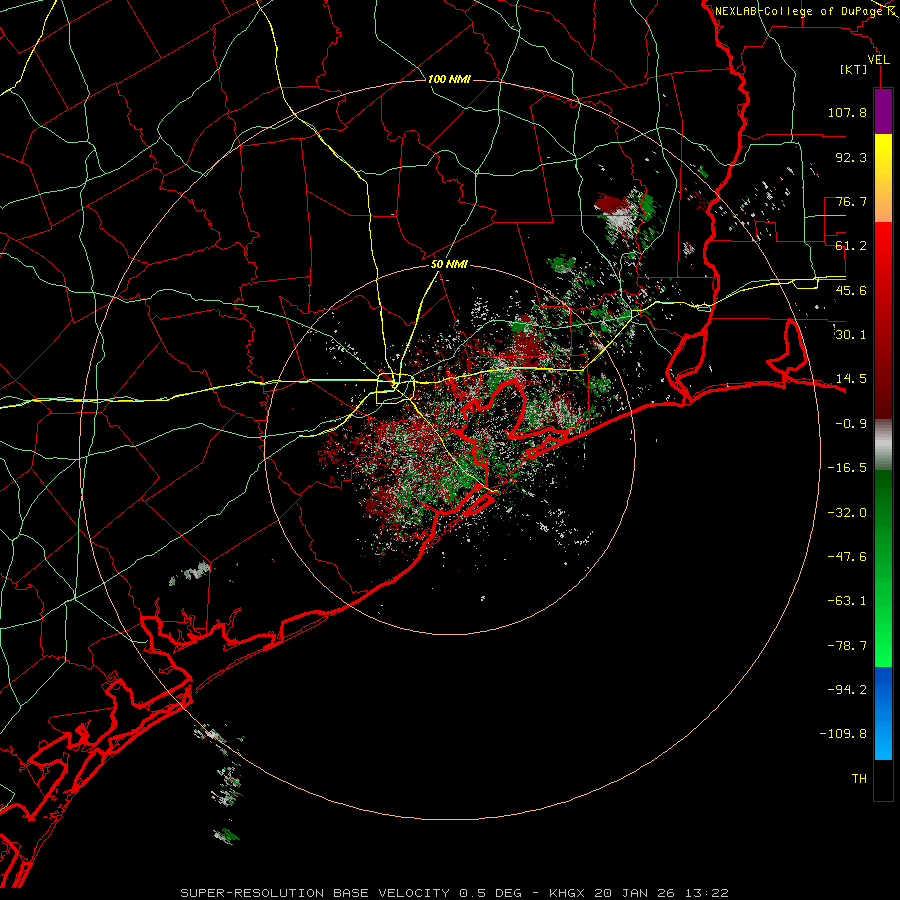The width and height of the screenshot is (900, 900).
Task: Click the -78.7 legend value
Action: 847,646
